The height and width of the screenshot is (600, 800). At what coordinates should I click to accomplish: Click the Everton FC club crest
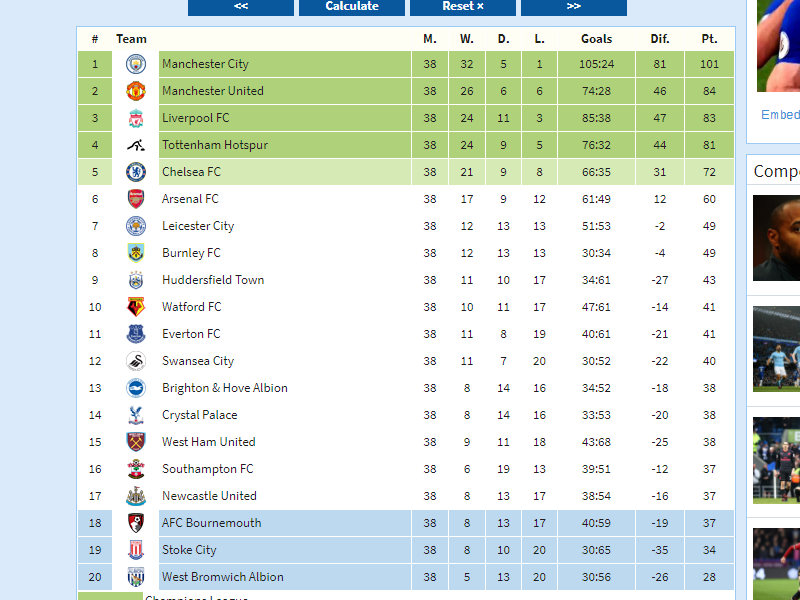(136, 334)
